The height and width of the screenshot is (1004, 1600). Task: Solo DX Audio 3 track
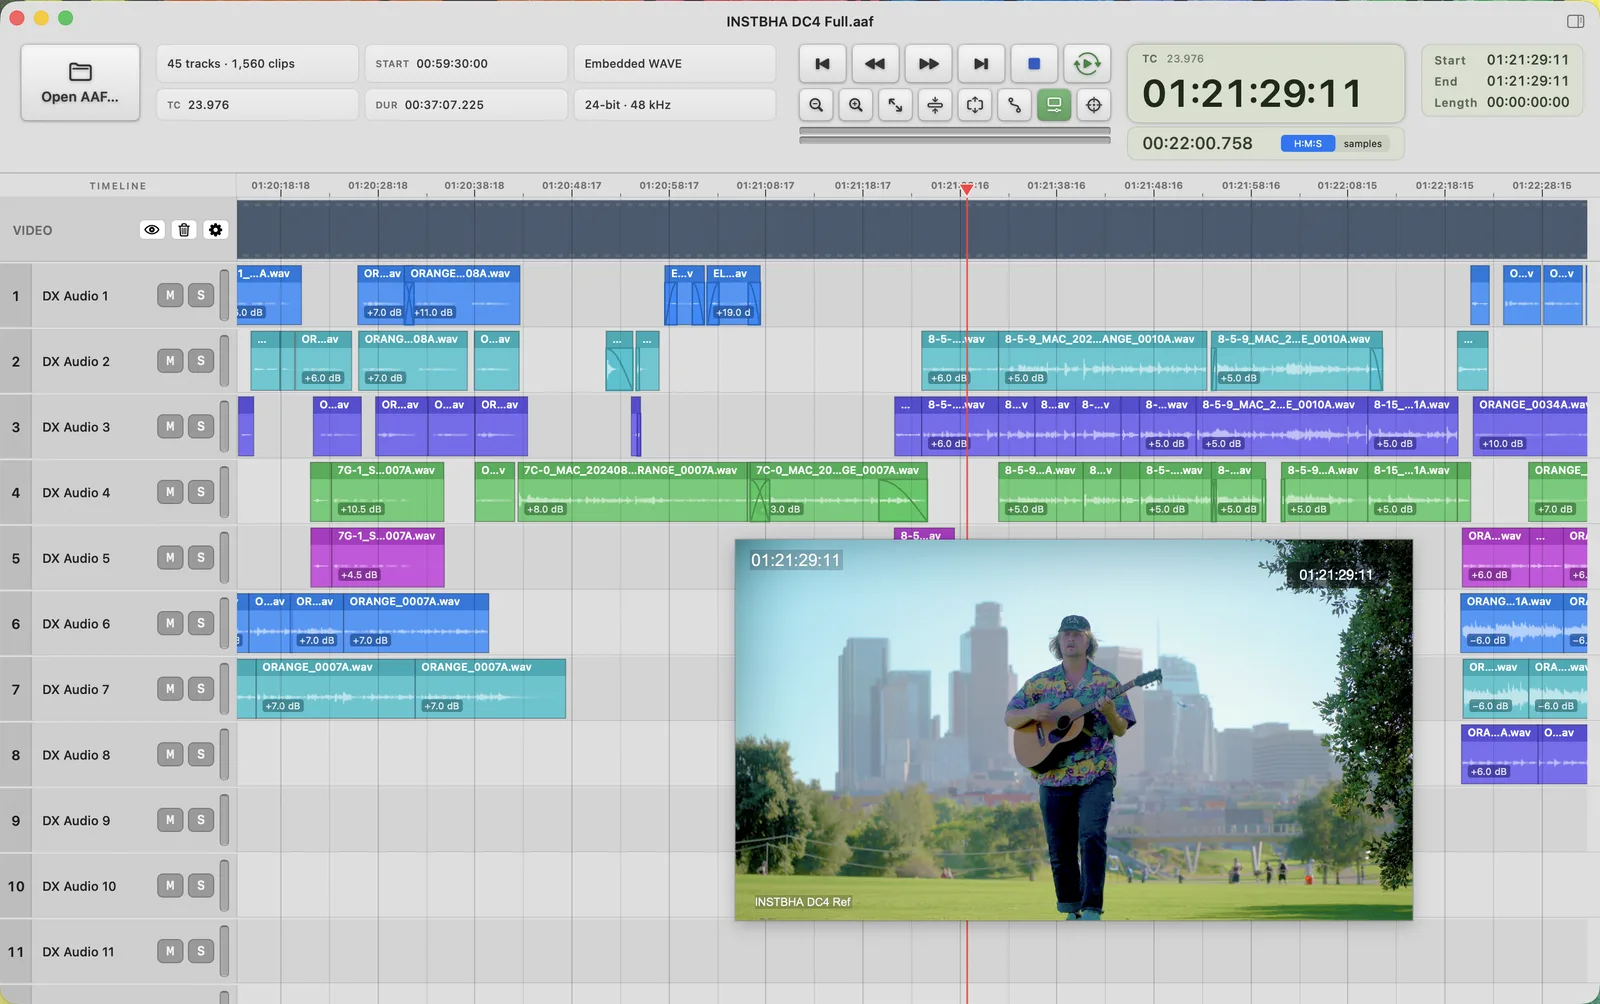[201, 426]
